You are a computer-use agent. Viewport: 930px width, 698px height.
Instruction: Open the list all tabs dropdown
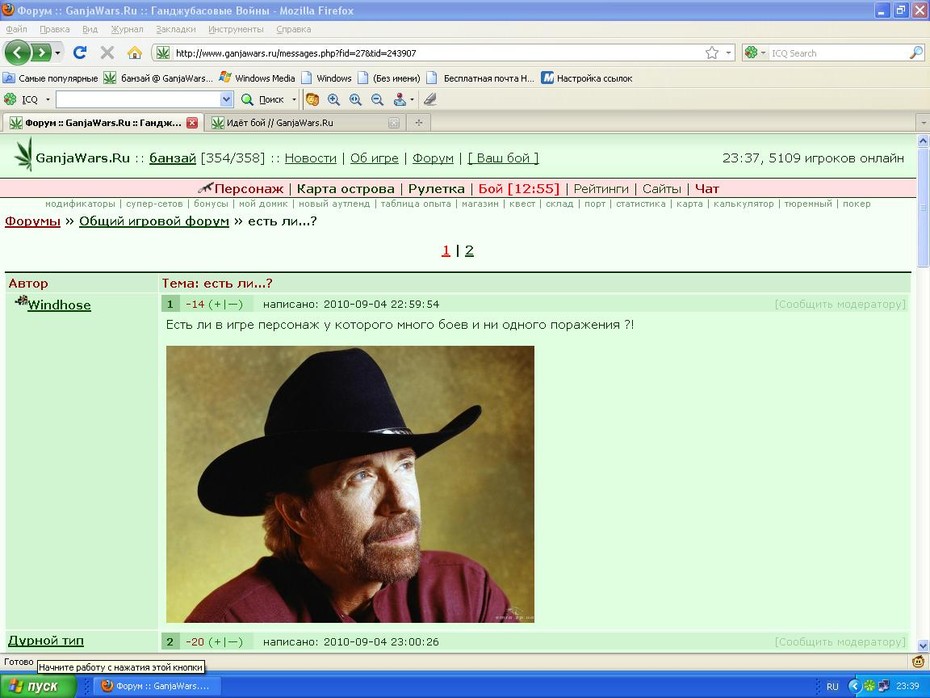pyautogui.click(x=923, y=123)
